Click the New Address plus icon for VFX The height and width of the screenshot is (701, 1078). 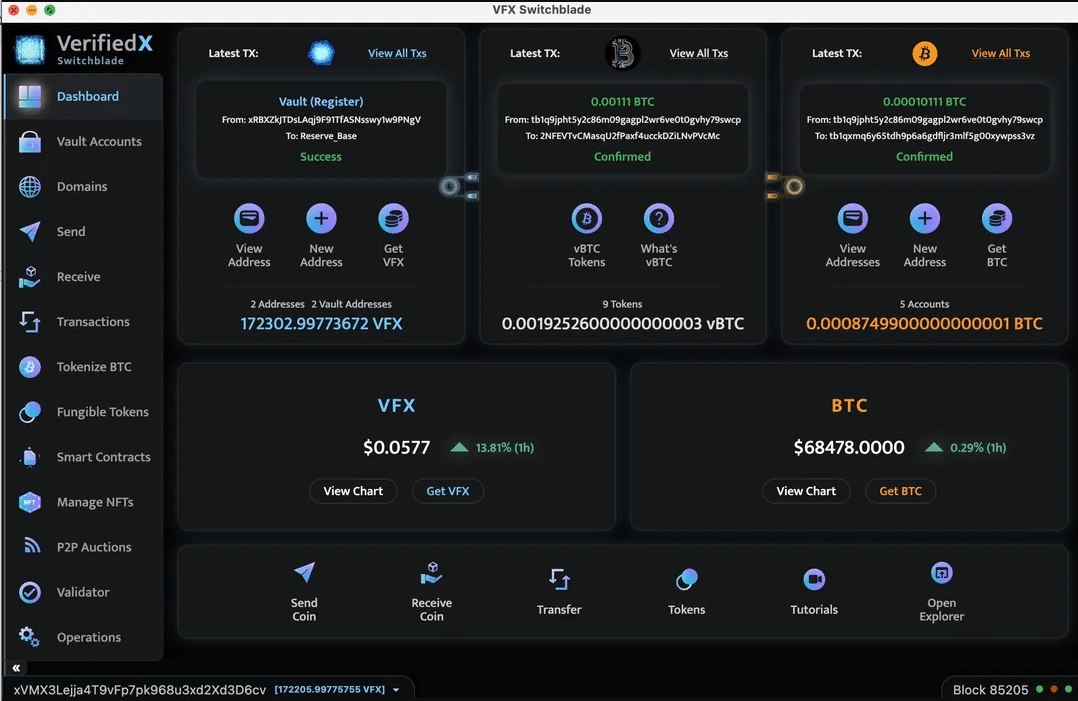[x=320, y=220]
